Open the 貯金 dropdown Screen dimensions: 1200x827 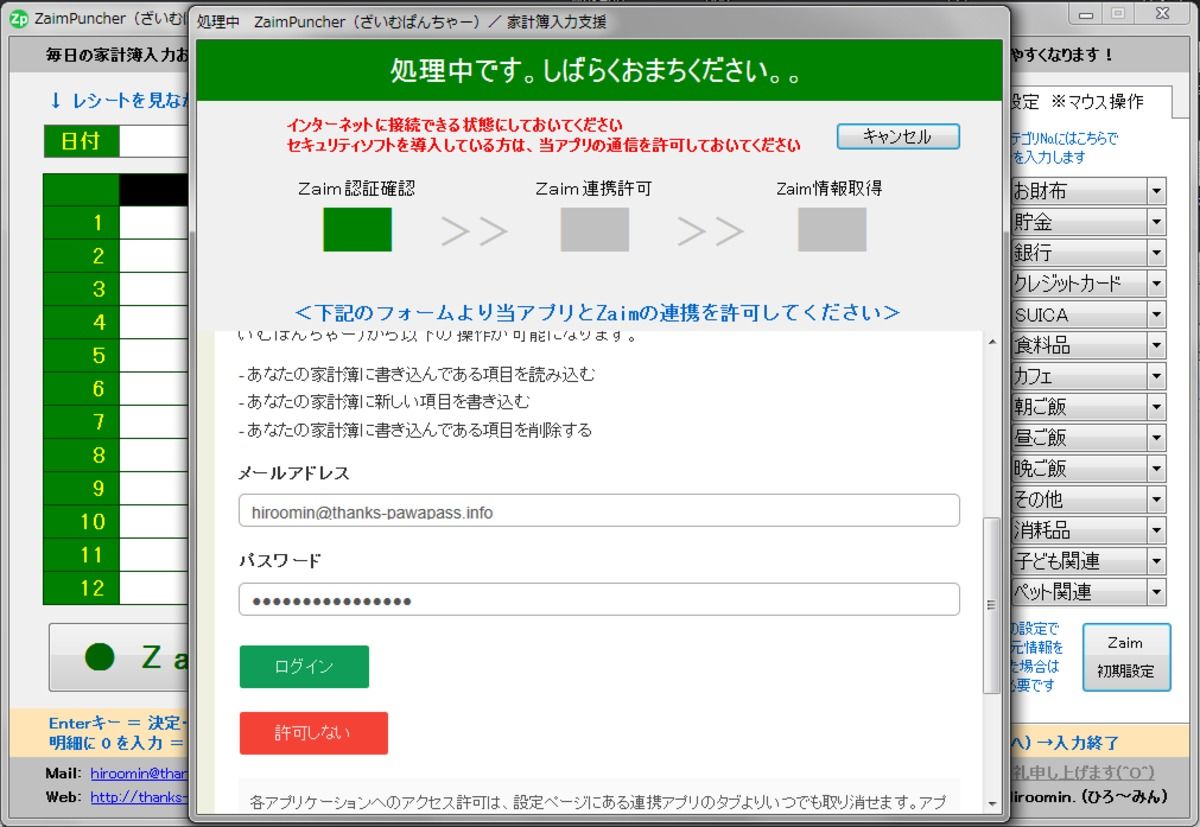click(x=1156, y=222)
